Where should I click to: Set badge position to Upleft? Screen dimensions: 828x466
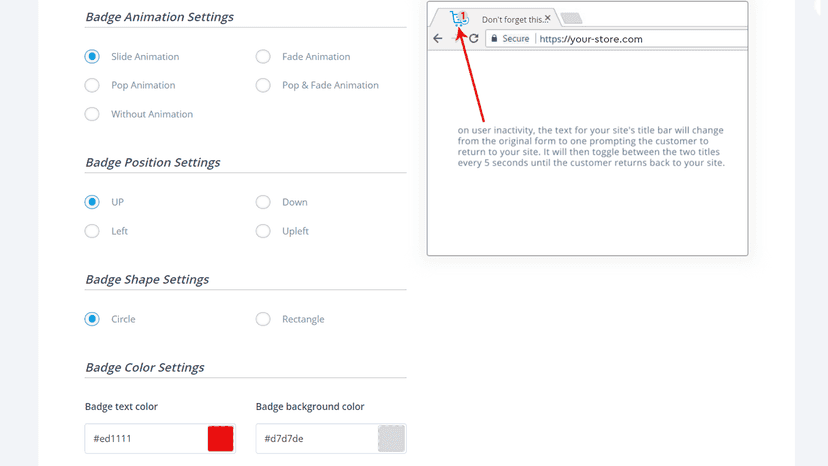point(263,231)
